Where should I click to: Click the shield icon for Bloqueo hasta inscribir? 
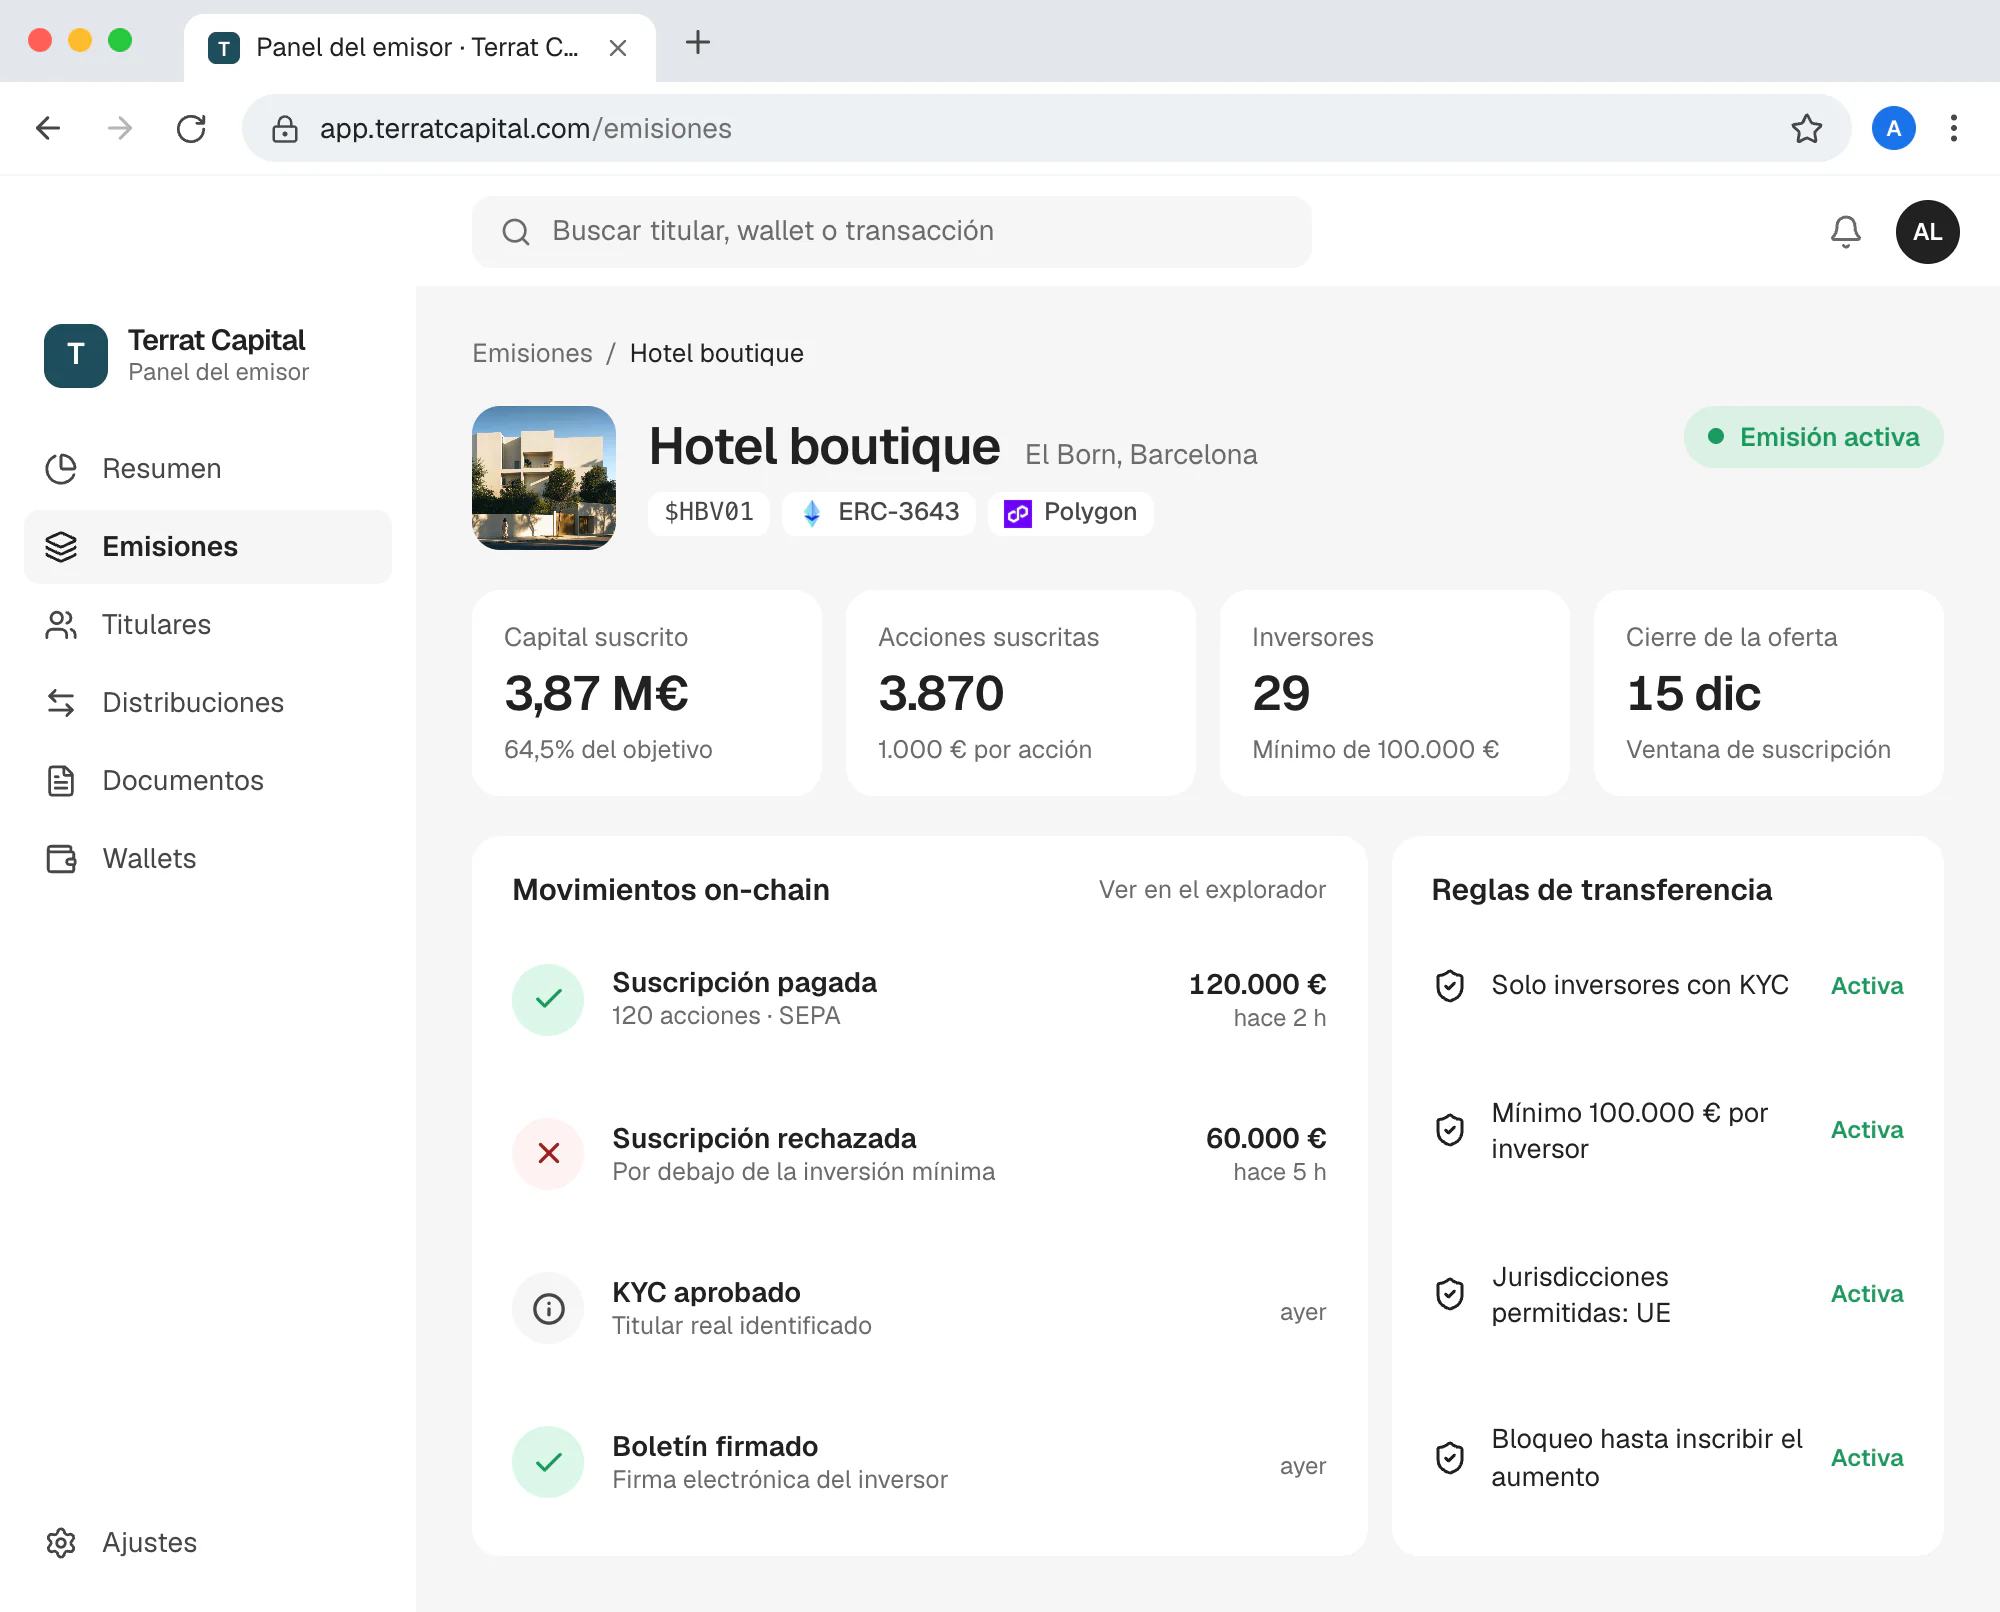1449,1457
